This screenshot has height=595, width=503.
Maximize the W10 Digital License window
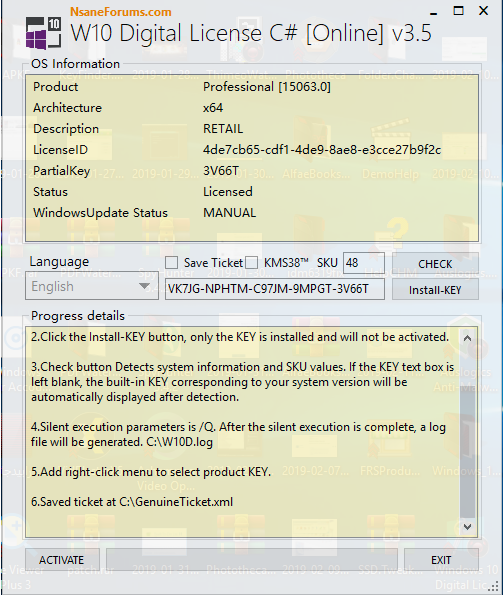point(459,11)
